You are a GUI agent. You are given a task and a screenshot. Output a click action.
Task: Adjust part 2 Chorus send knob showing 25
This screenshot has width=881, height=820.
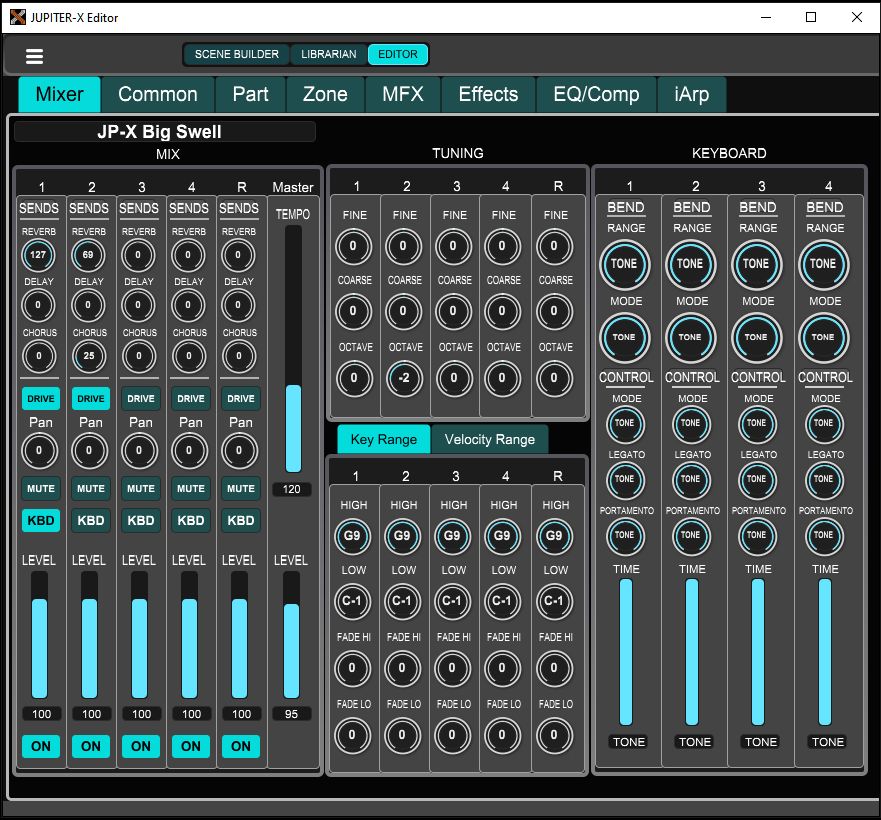click(x=89, y=356)
